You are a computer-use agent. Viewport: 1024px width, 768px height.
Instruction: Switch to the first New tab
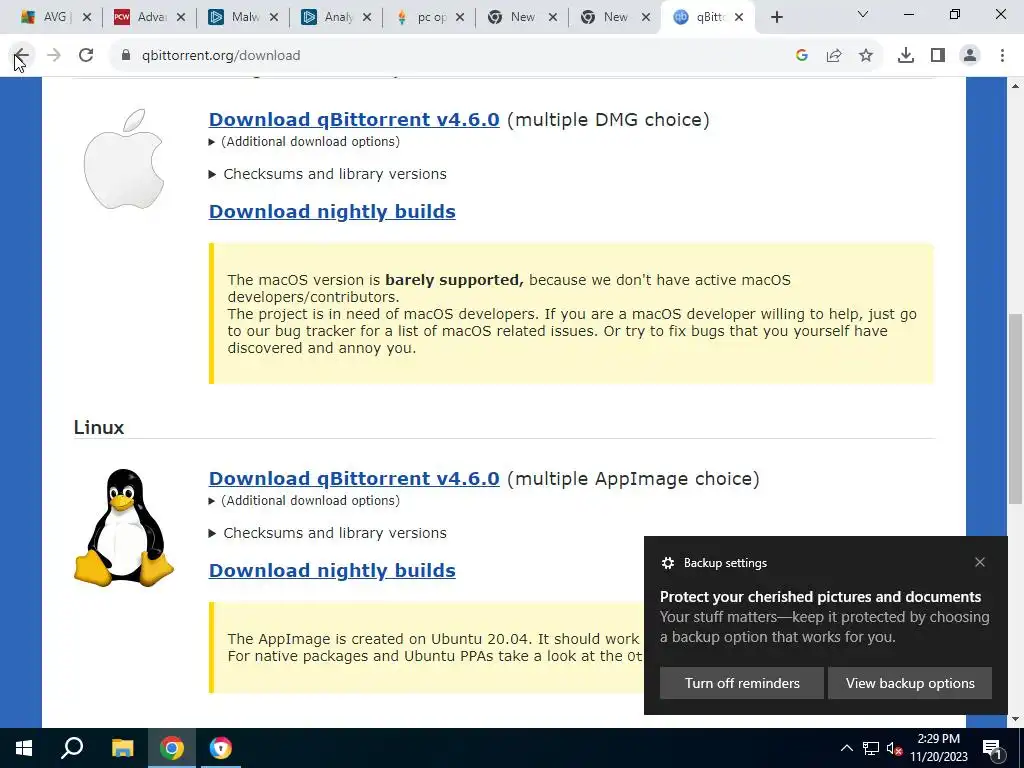point(521,18)
